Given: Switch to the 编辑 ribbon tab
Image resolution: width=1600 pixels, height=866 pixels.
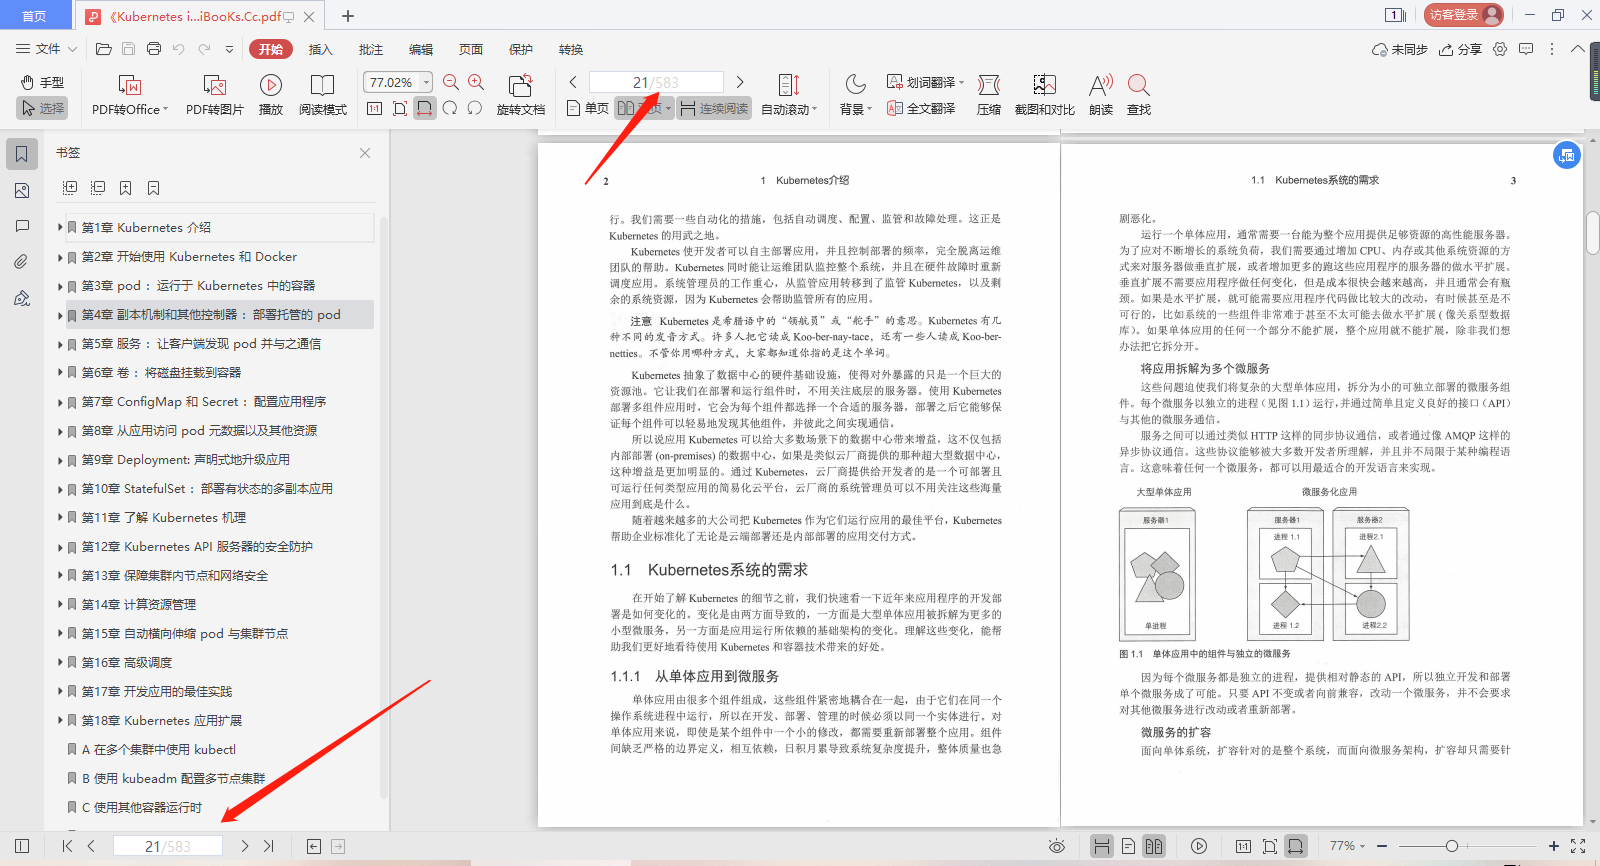Looking at the screenshot, I should 421,49.
